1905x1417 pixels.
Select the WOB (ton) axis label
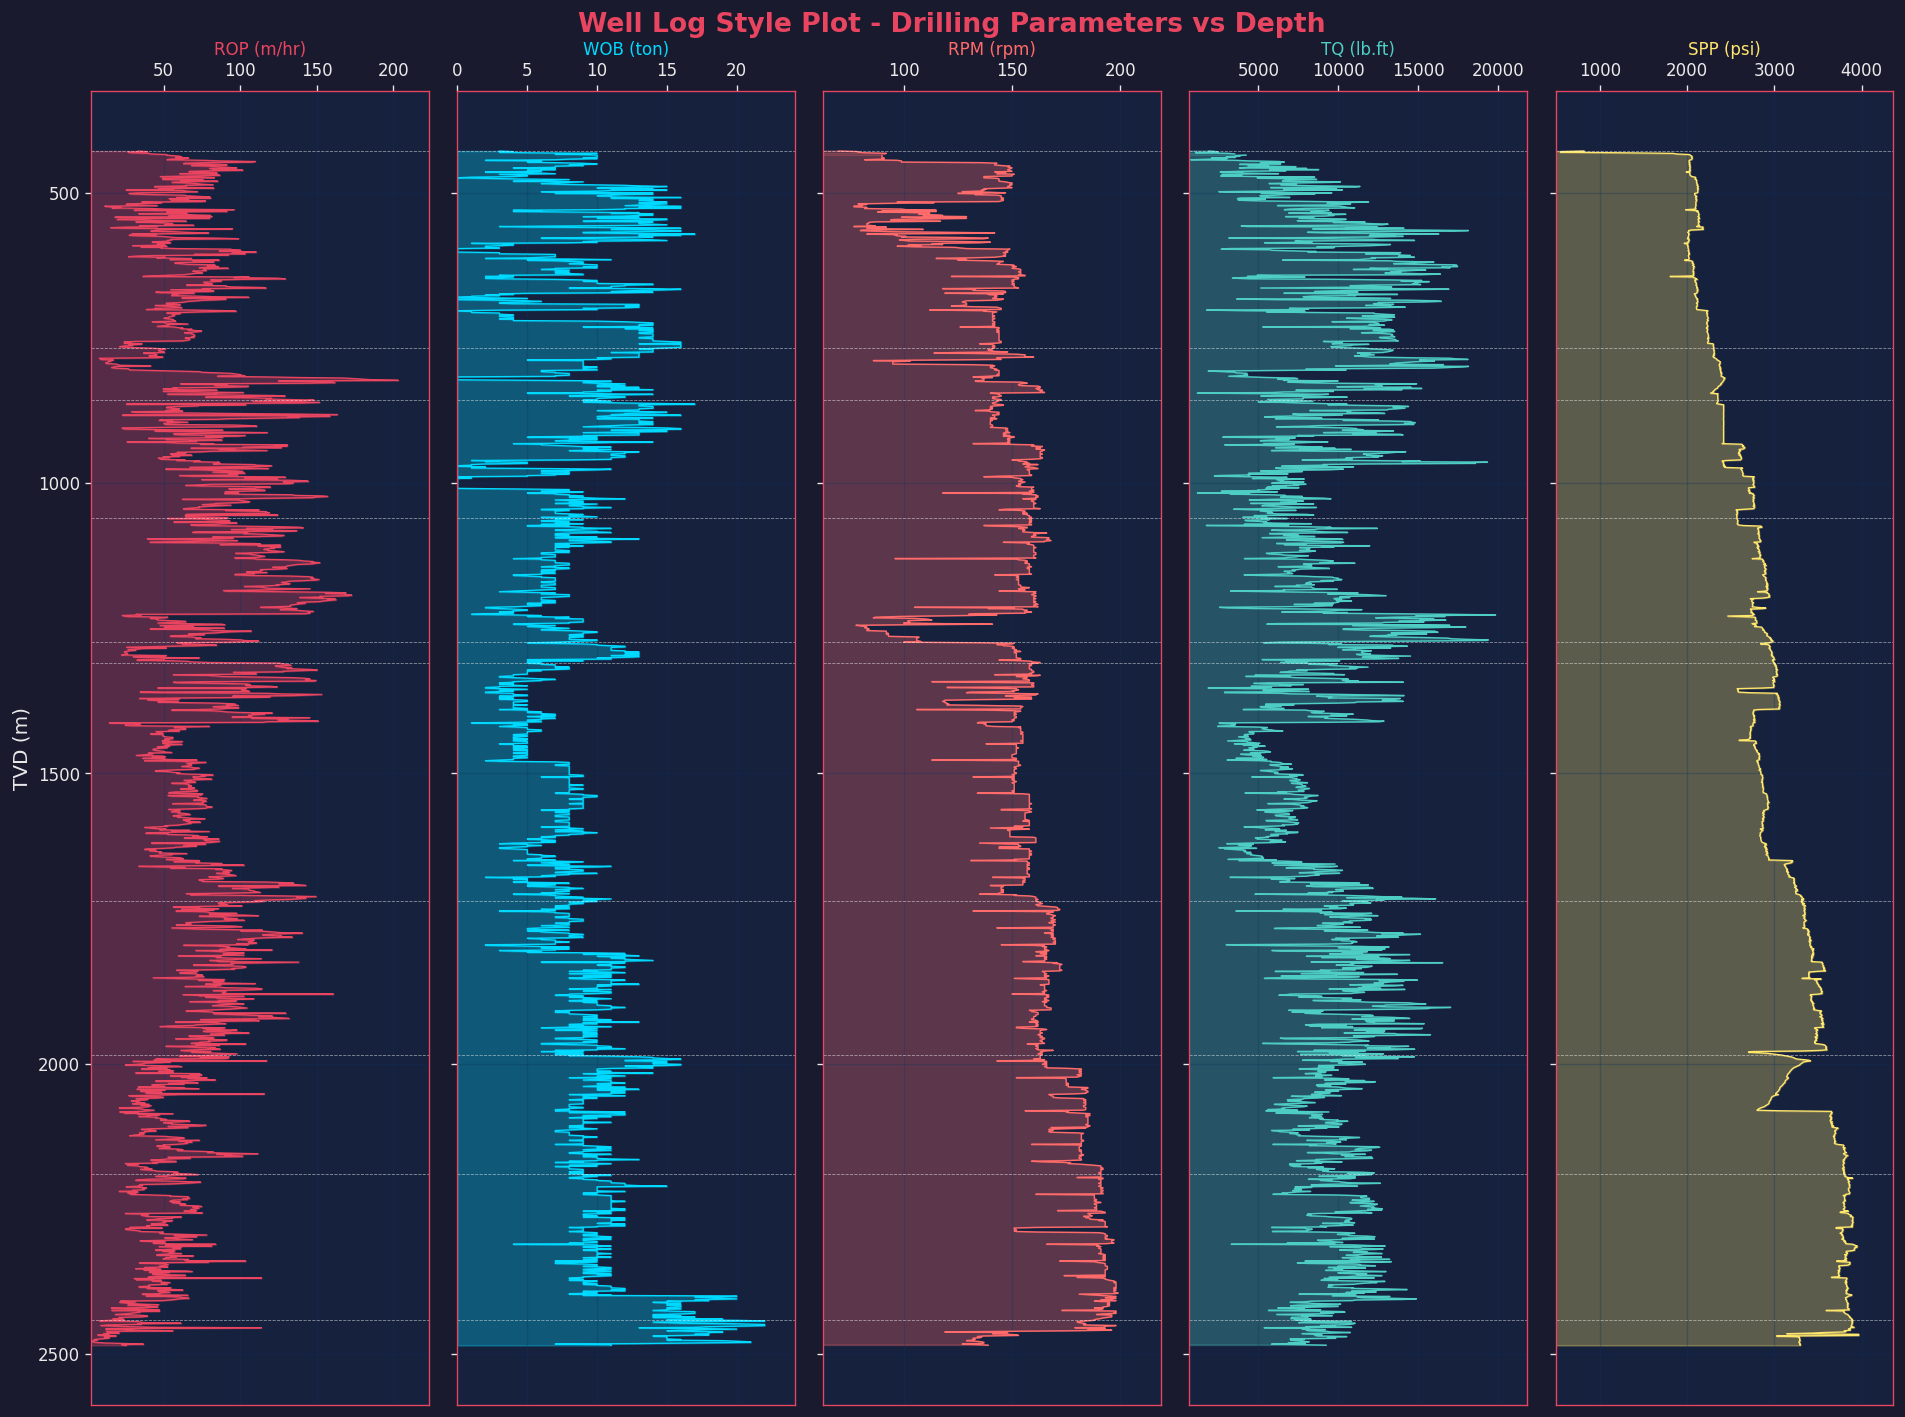click(626, 48)
